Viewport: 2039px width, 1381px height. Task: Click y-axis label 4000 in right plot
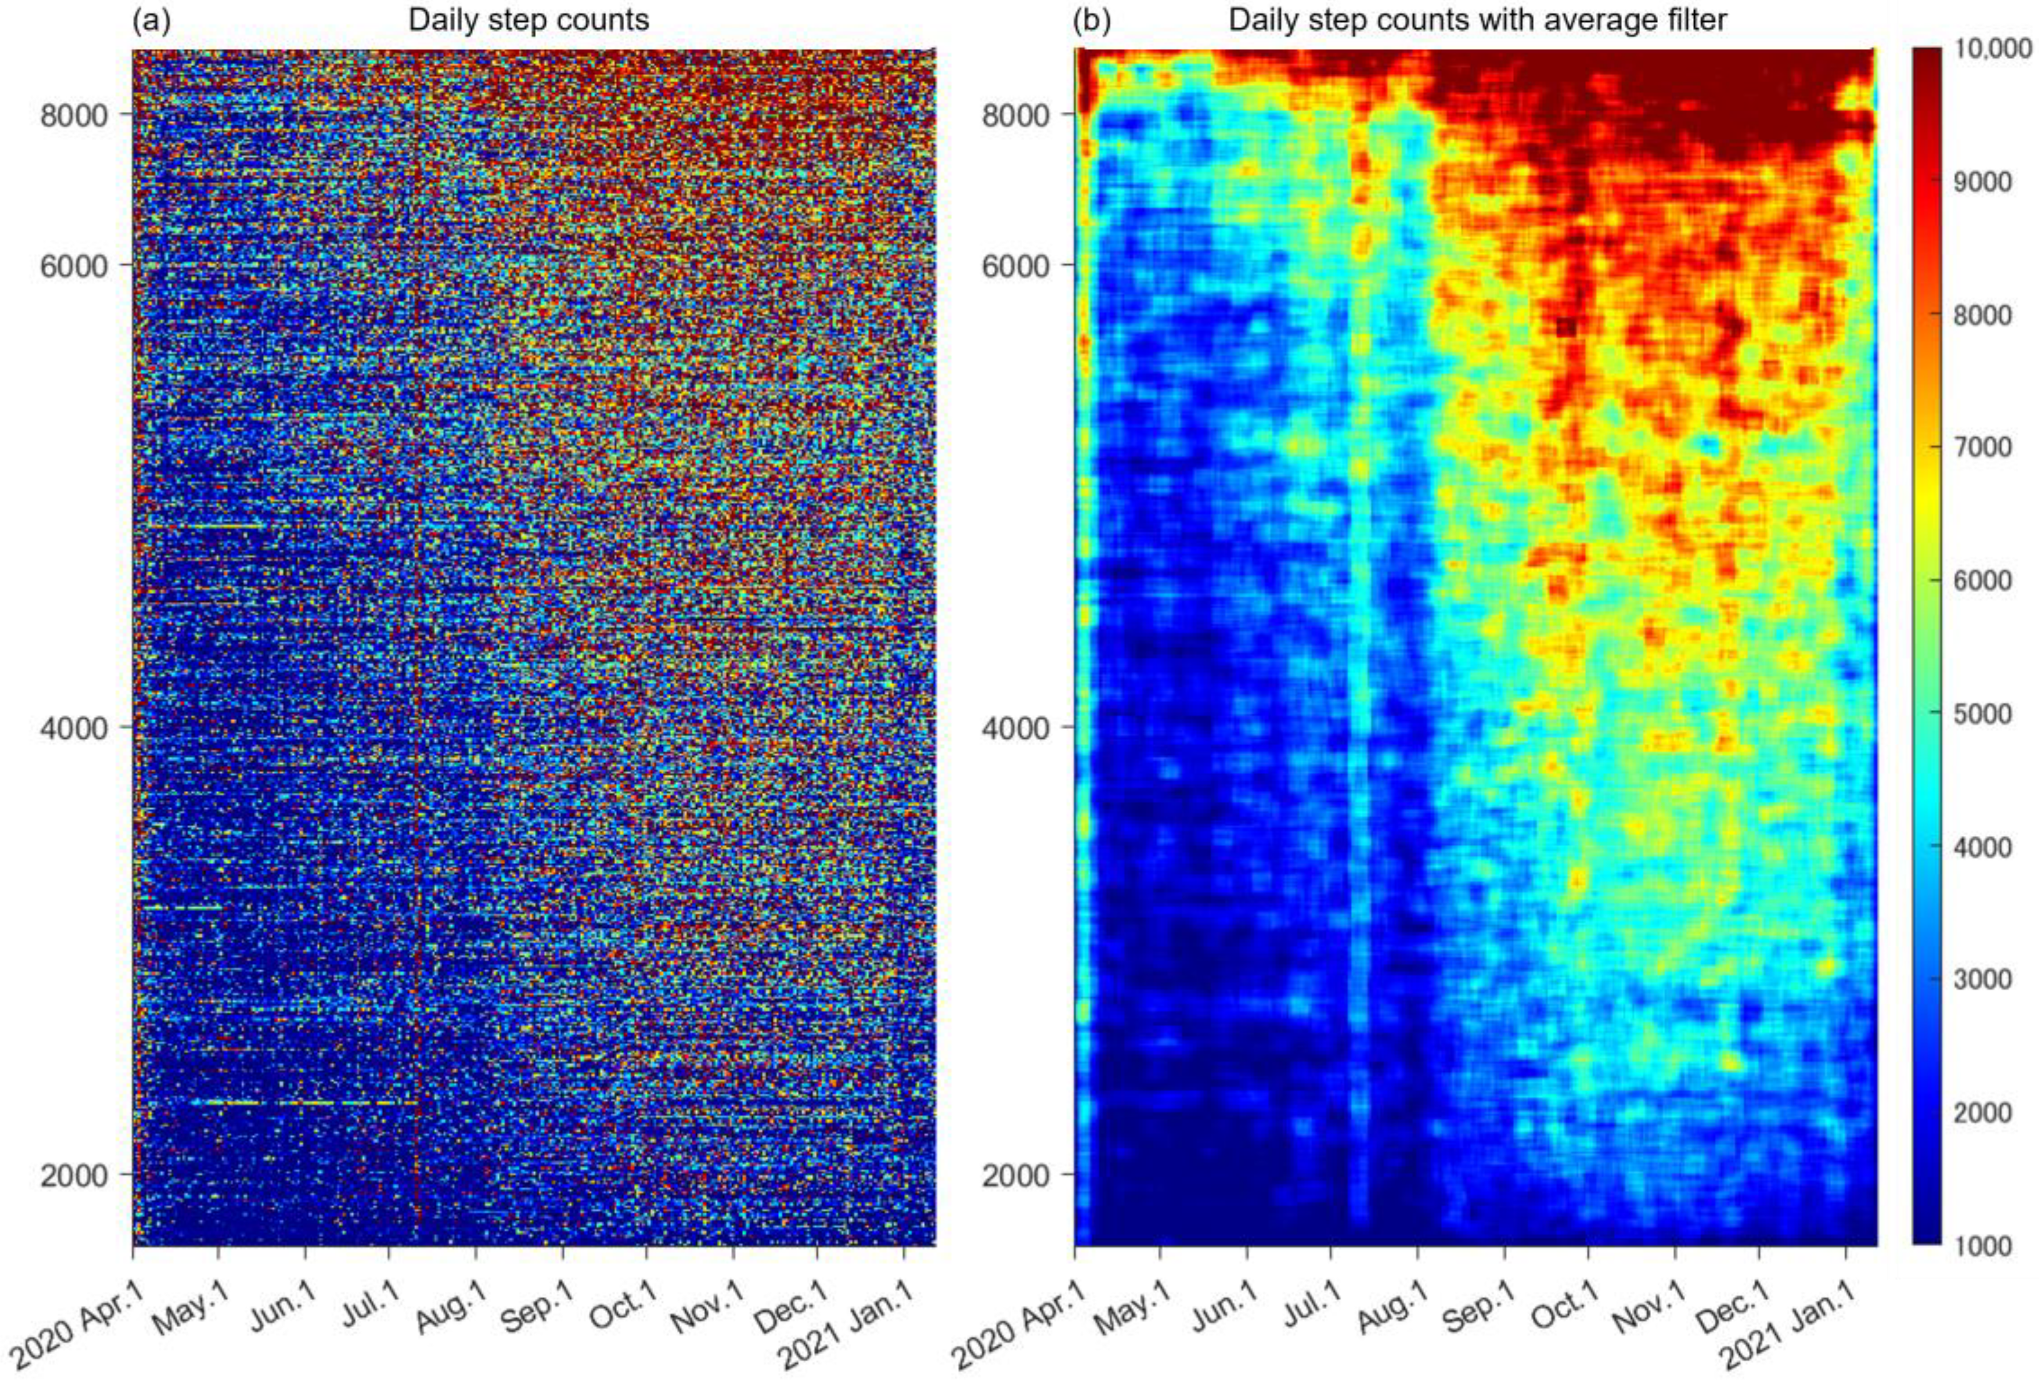tap(1015, 728)
